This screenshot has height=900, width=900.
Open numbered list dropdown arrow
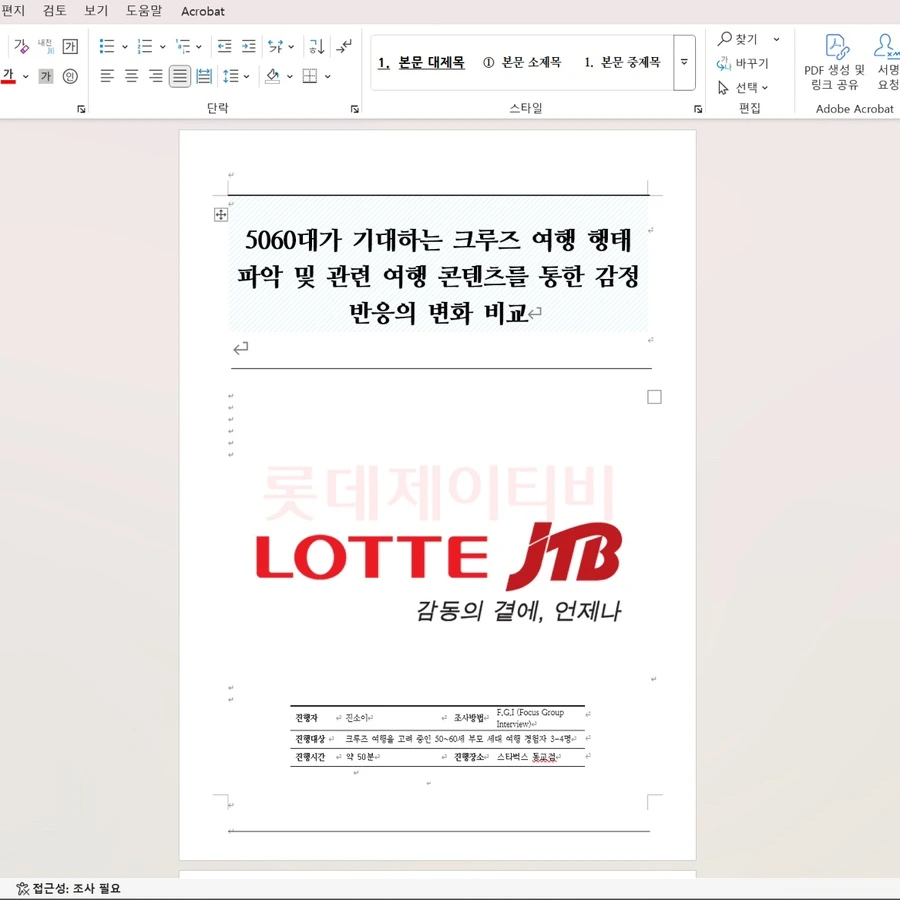(162, 46)
